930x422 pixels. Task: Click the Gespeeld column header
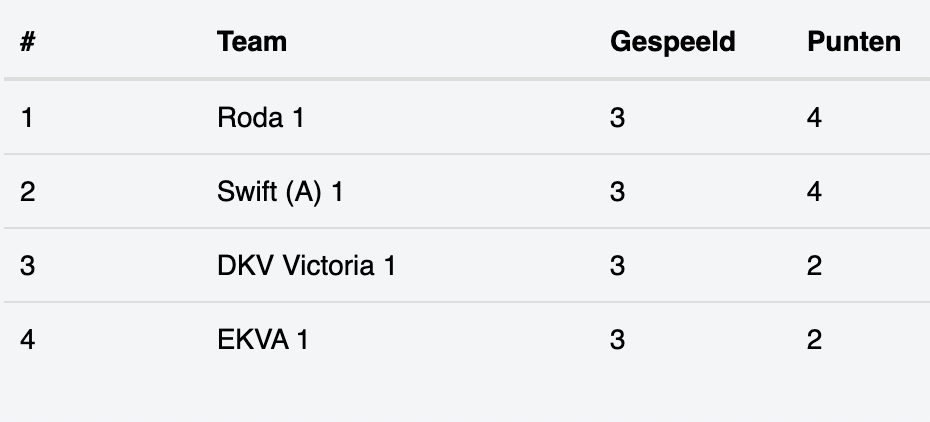coord(673,42)
